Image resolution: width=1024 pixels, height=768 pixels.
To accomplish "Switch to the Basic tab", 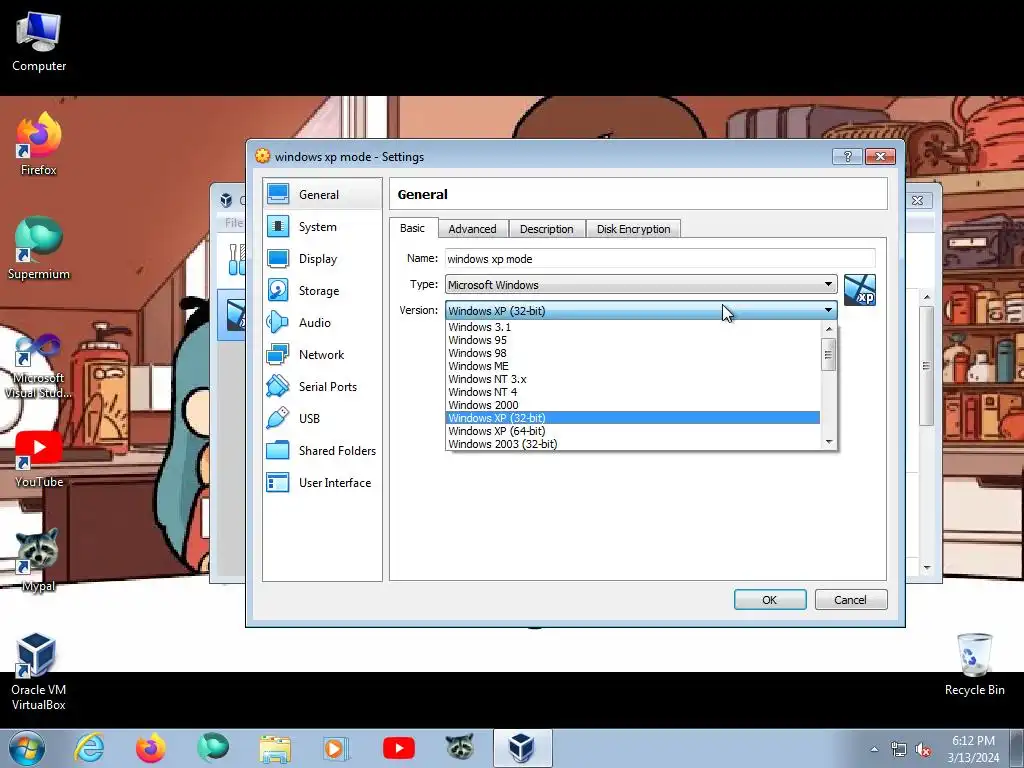I will [x=412, y=228].
